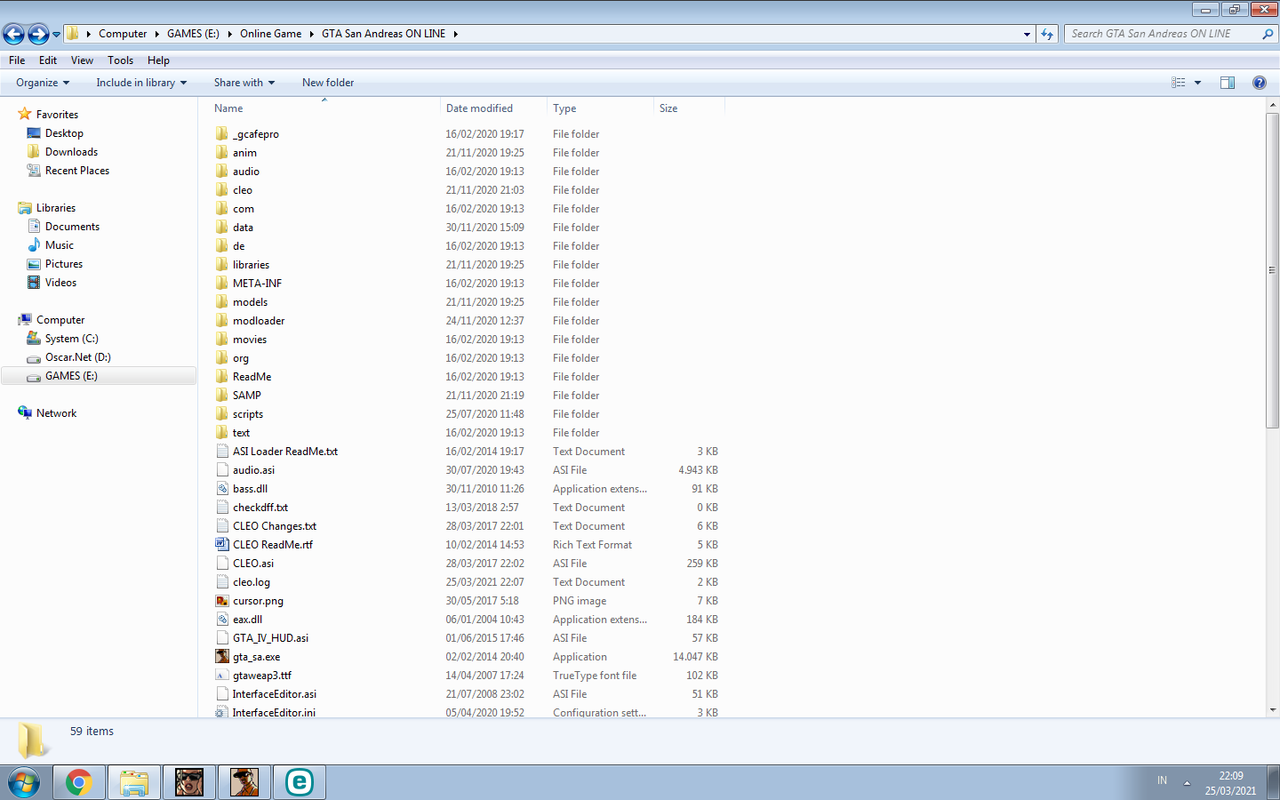Open the Edit menu
The height and width of the screenshot is (800, 1280).
(48, 61)
